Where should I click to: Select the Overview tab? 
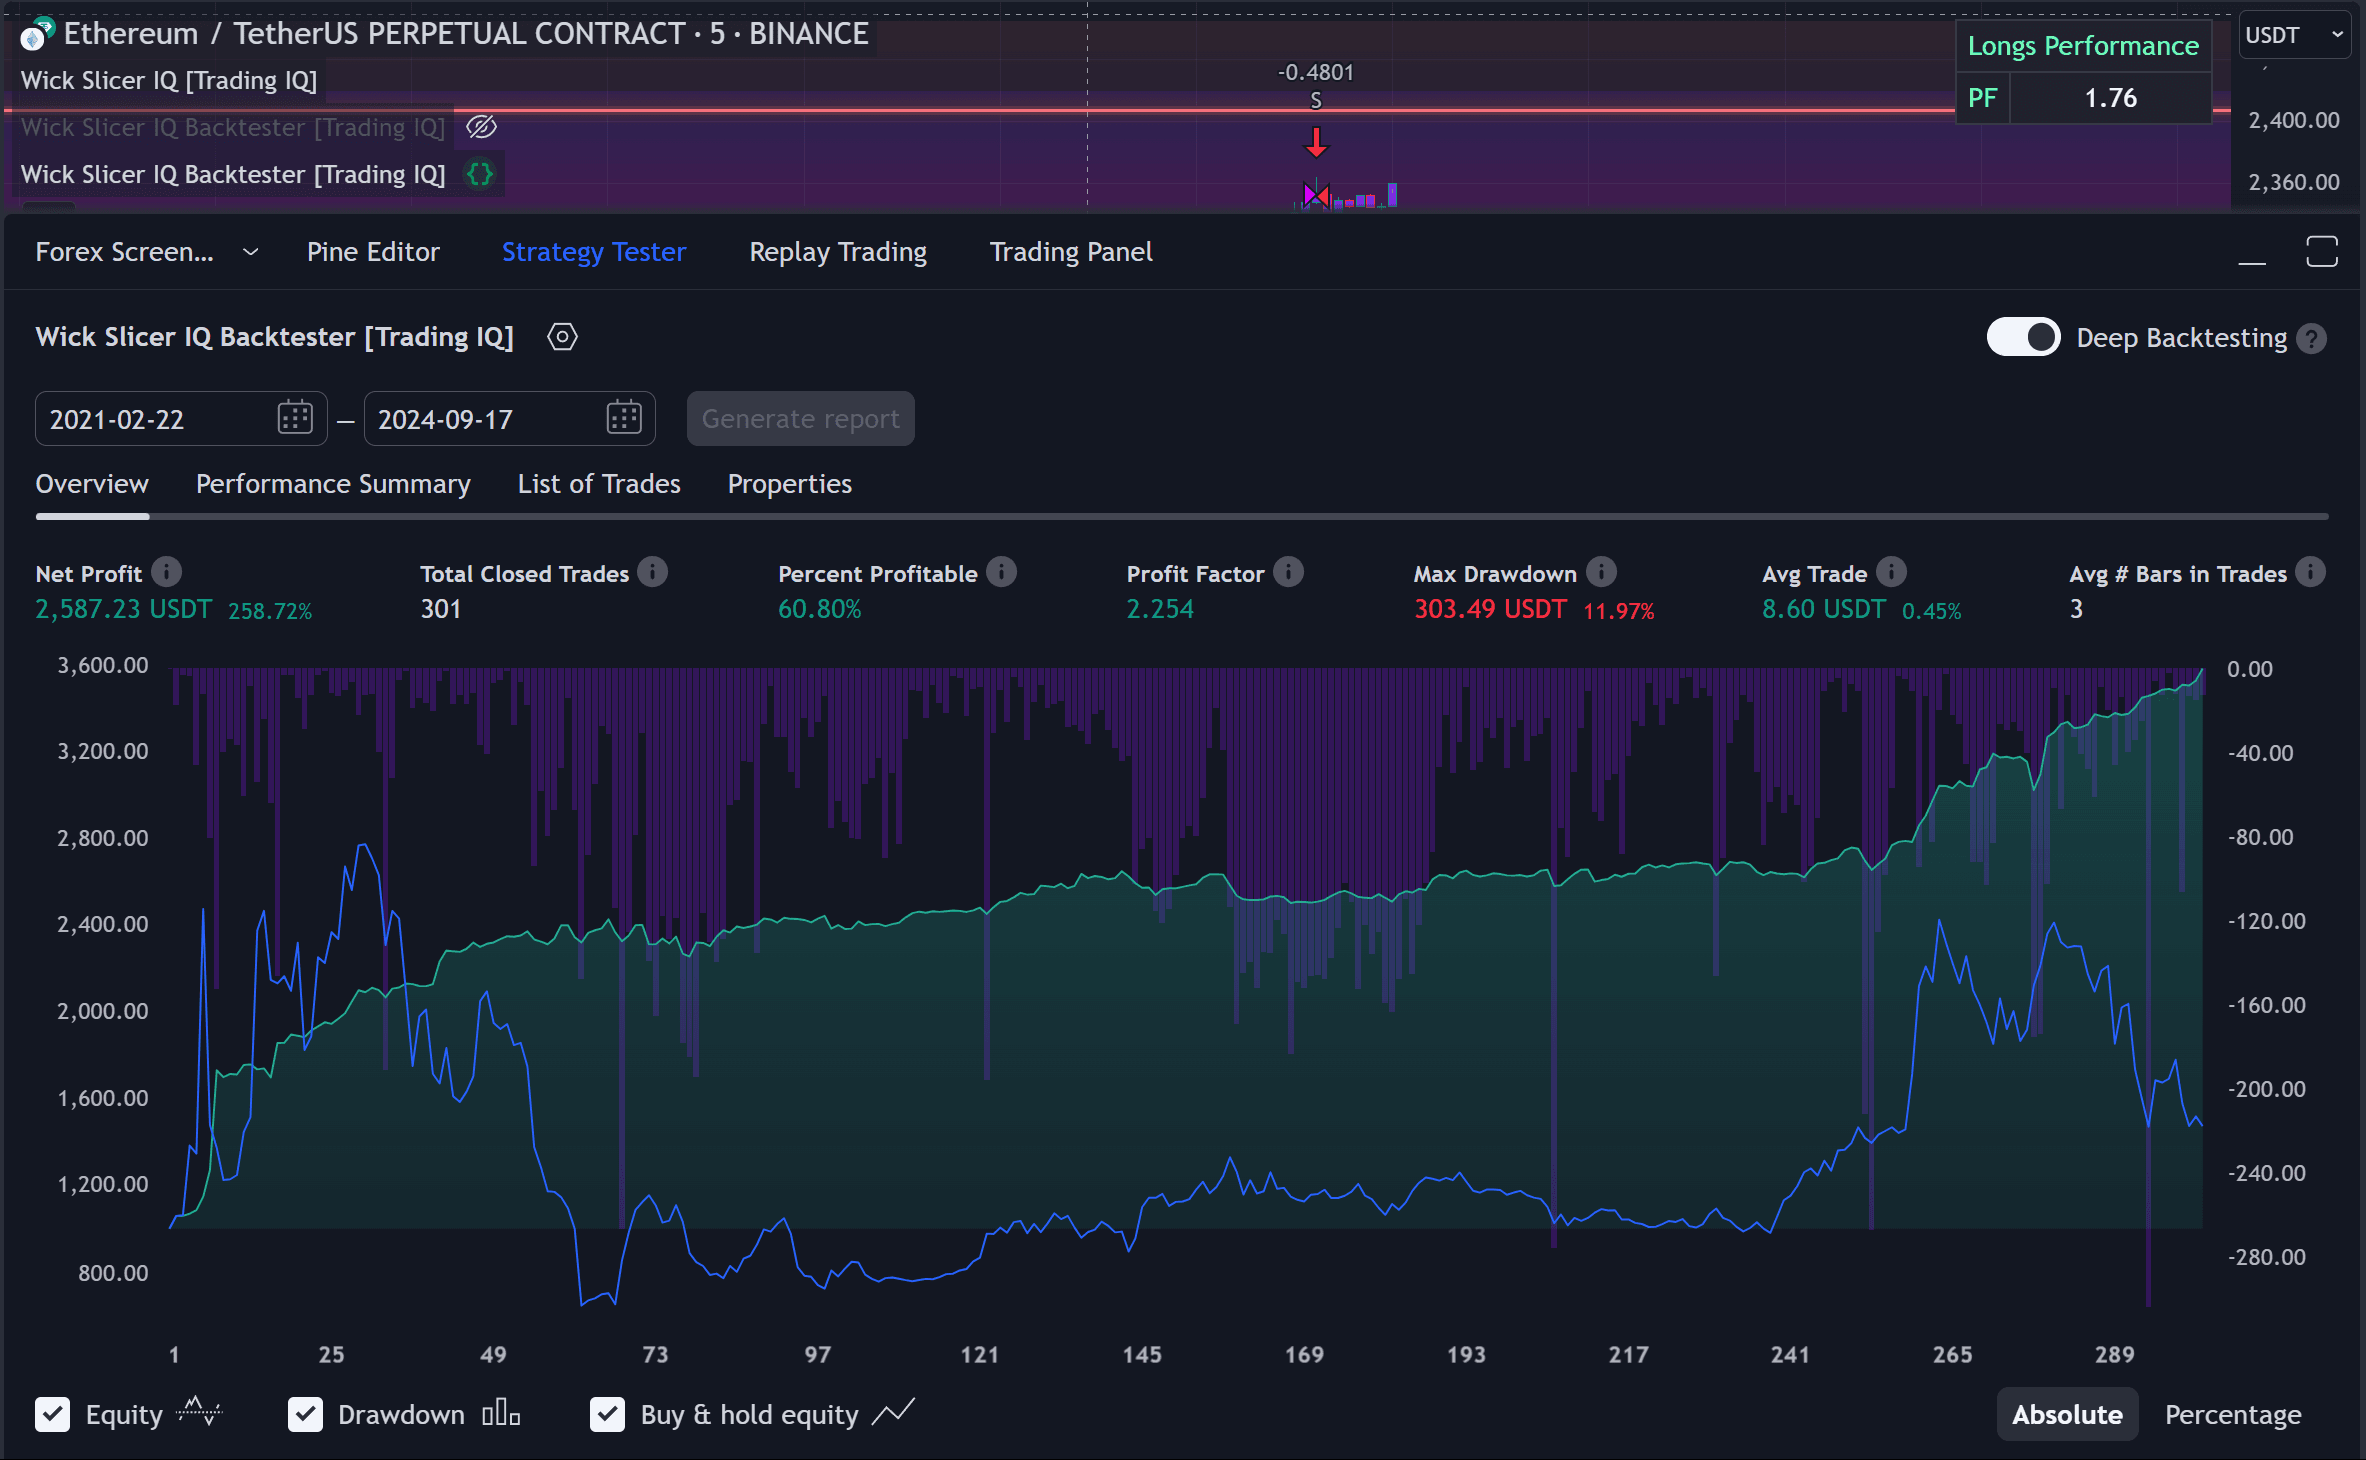[92, 484]
